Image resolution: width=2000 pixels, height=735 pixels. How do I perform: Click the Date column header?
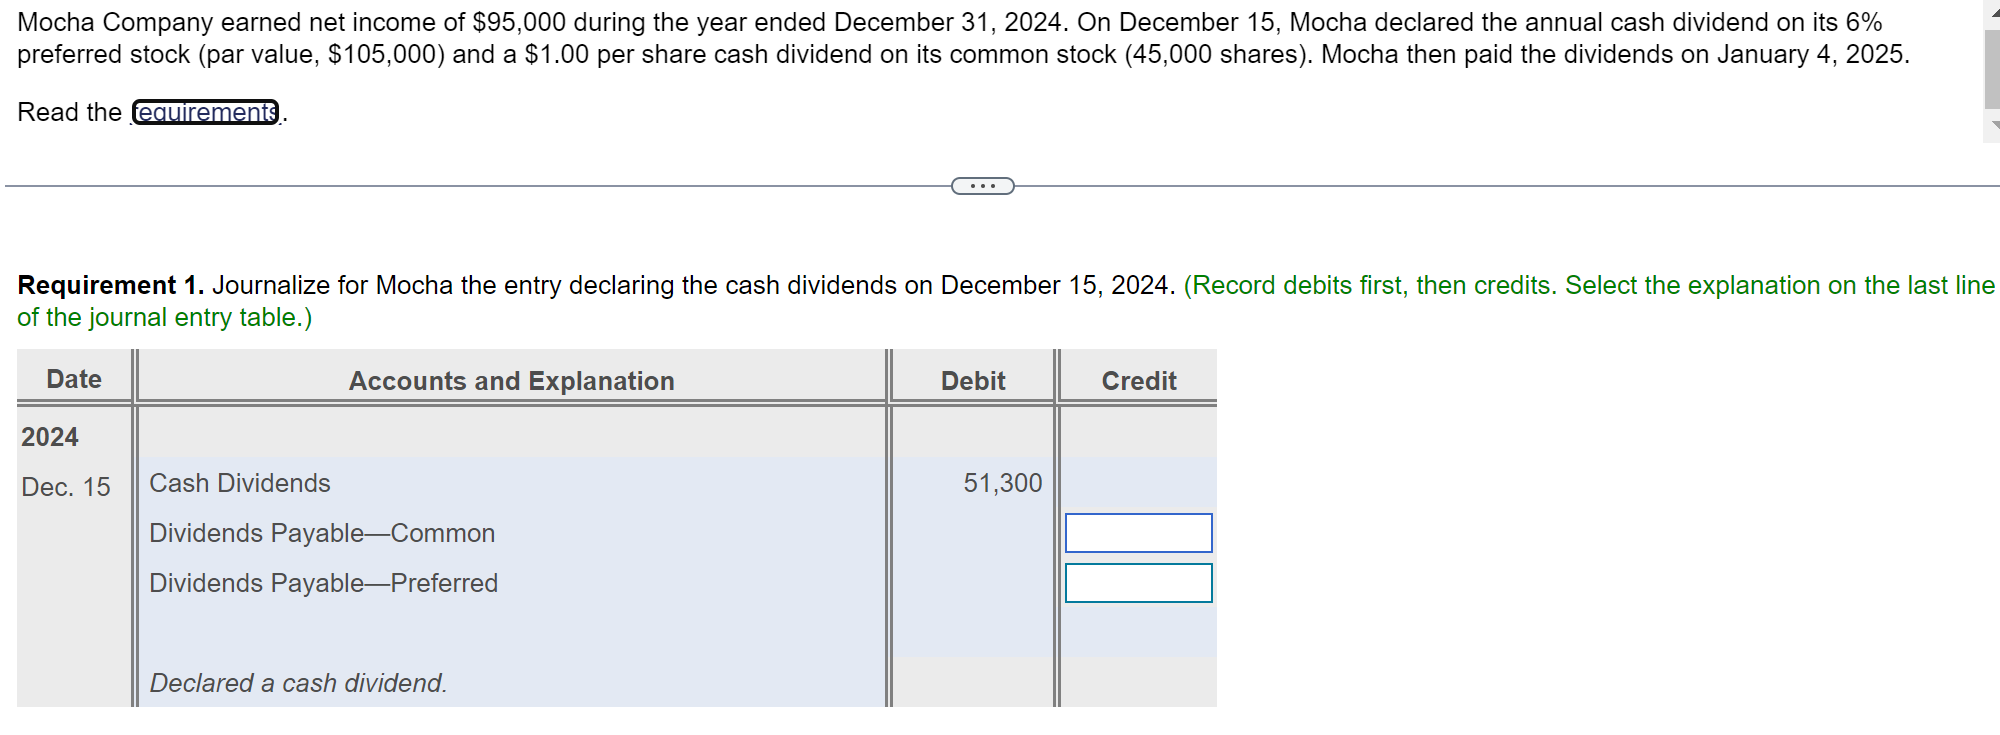coord(72,379)
